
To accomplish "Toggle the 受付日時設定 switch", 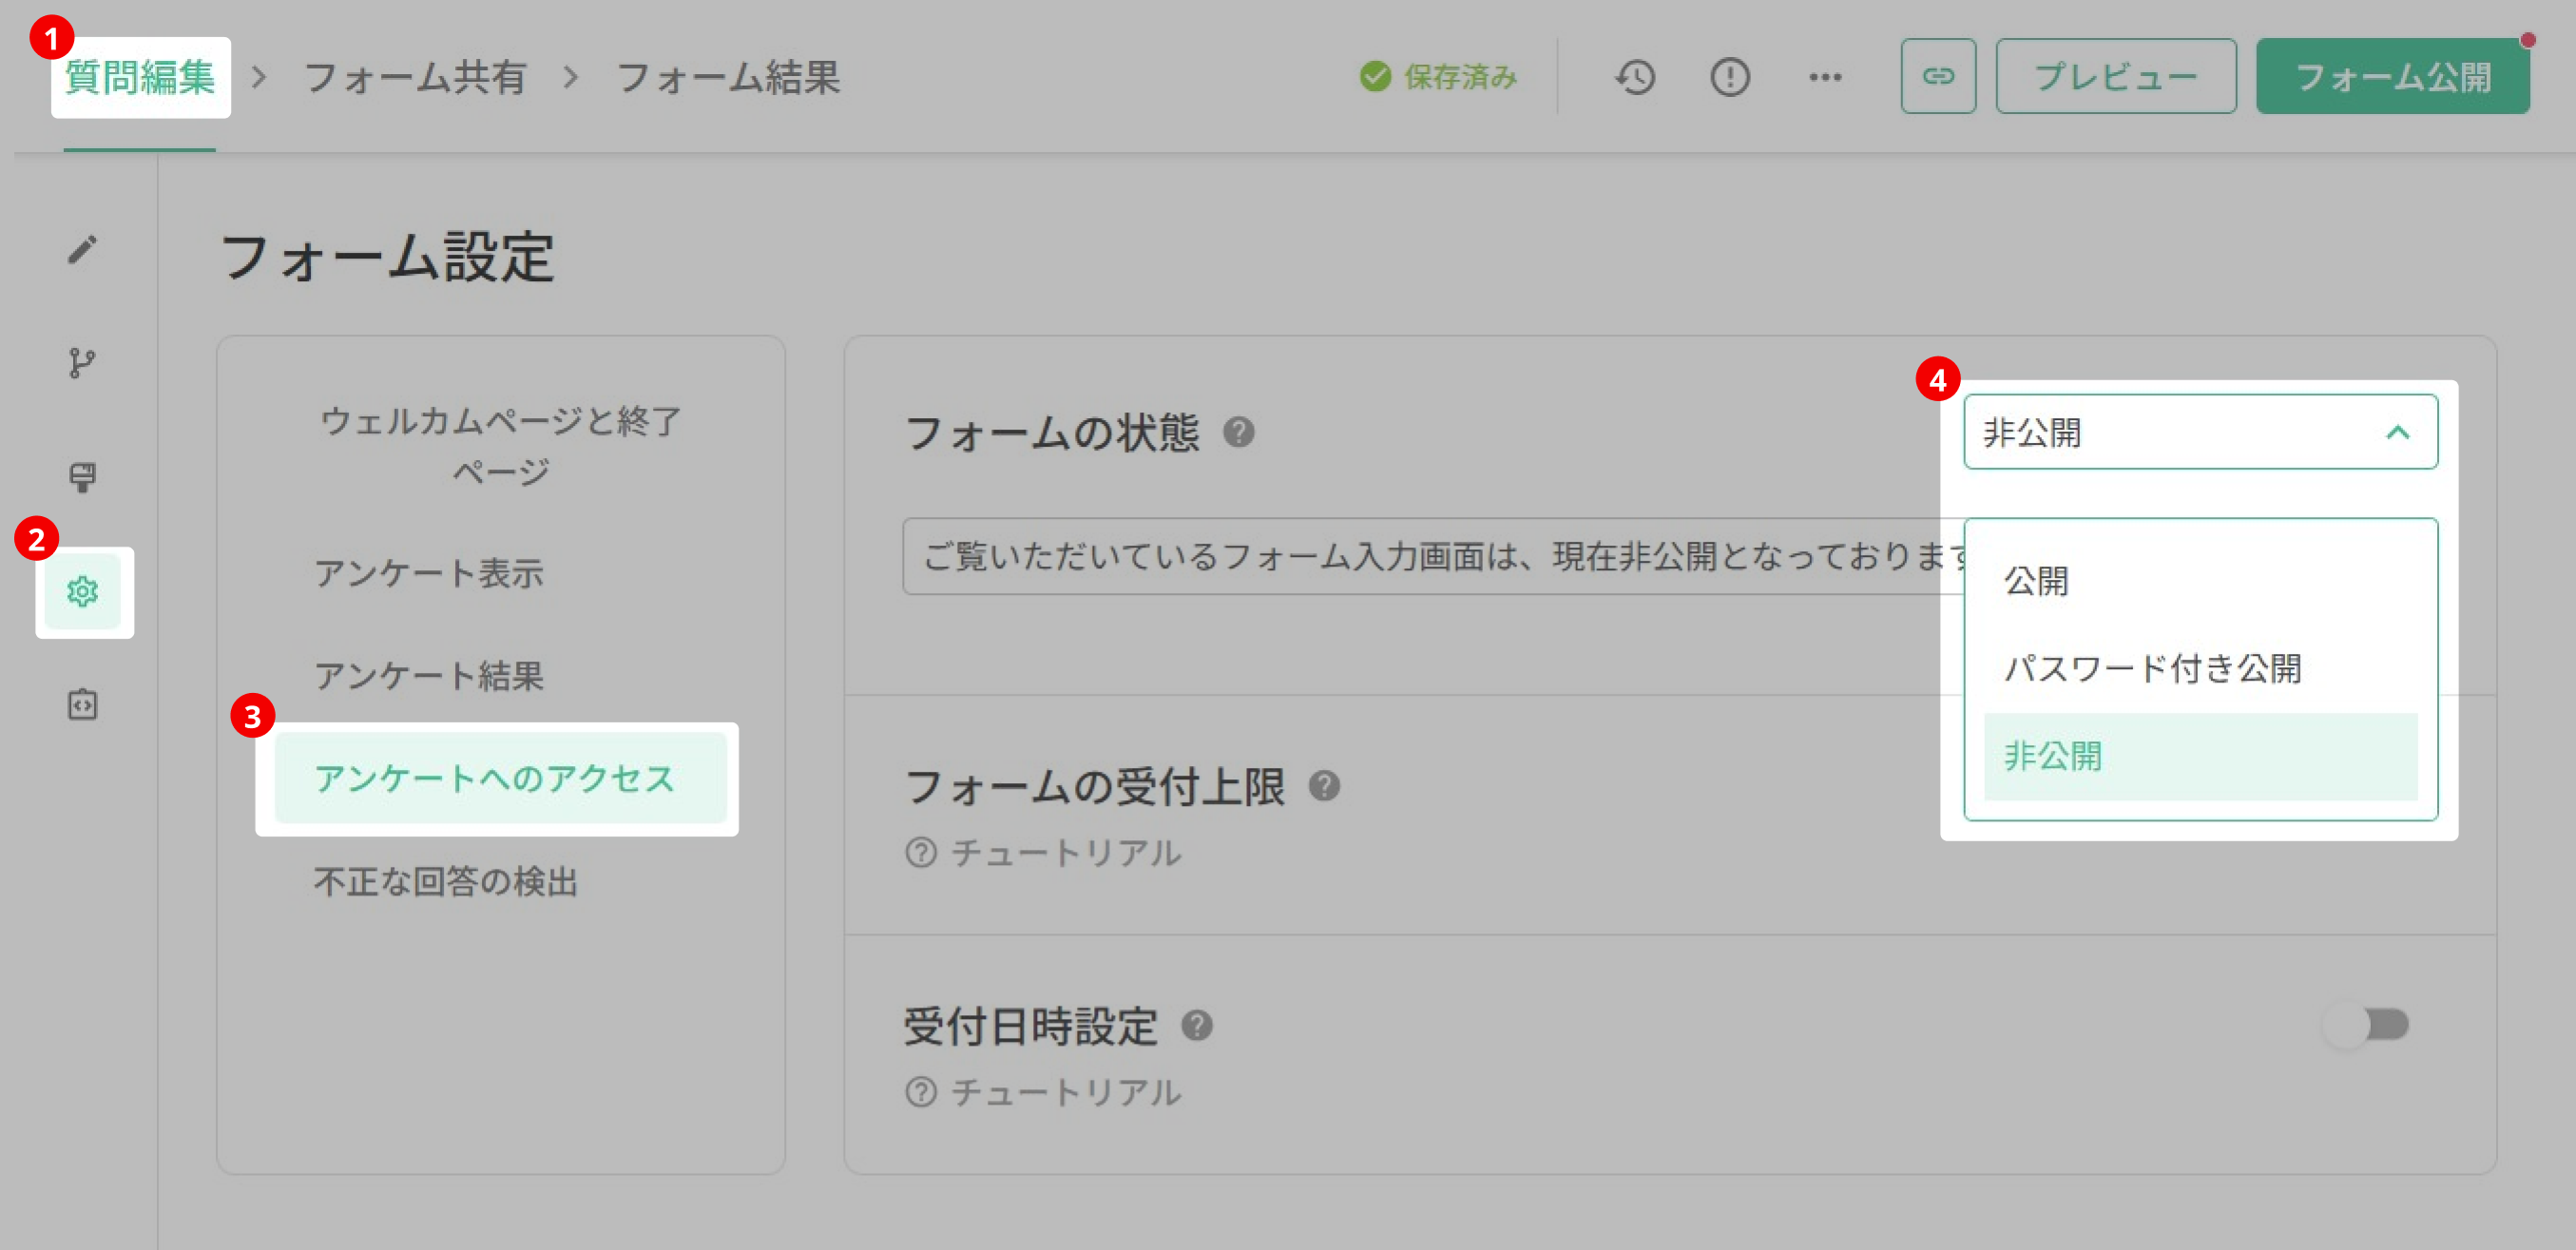I will point(2366,1025).
